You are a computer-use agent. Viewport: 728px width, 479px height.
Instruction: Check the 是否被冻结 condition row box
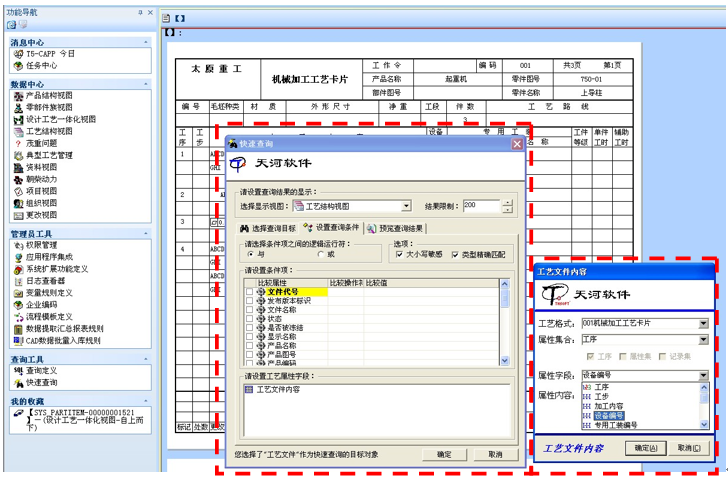(x=249, y=328)
